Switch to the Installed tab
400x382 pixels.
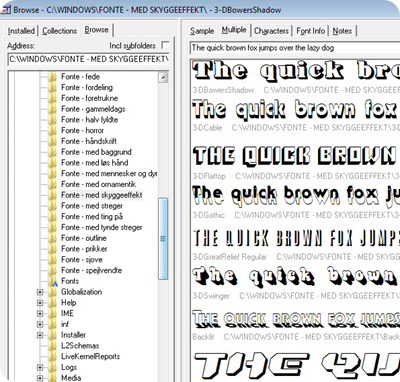point(21,31)
